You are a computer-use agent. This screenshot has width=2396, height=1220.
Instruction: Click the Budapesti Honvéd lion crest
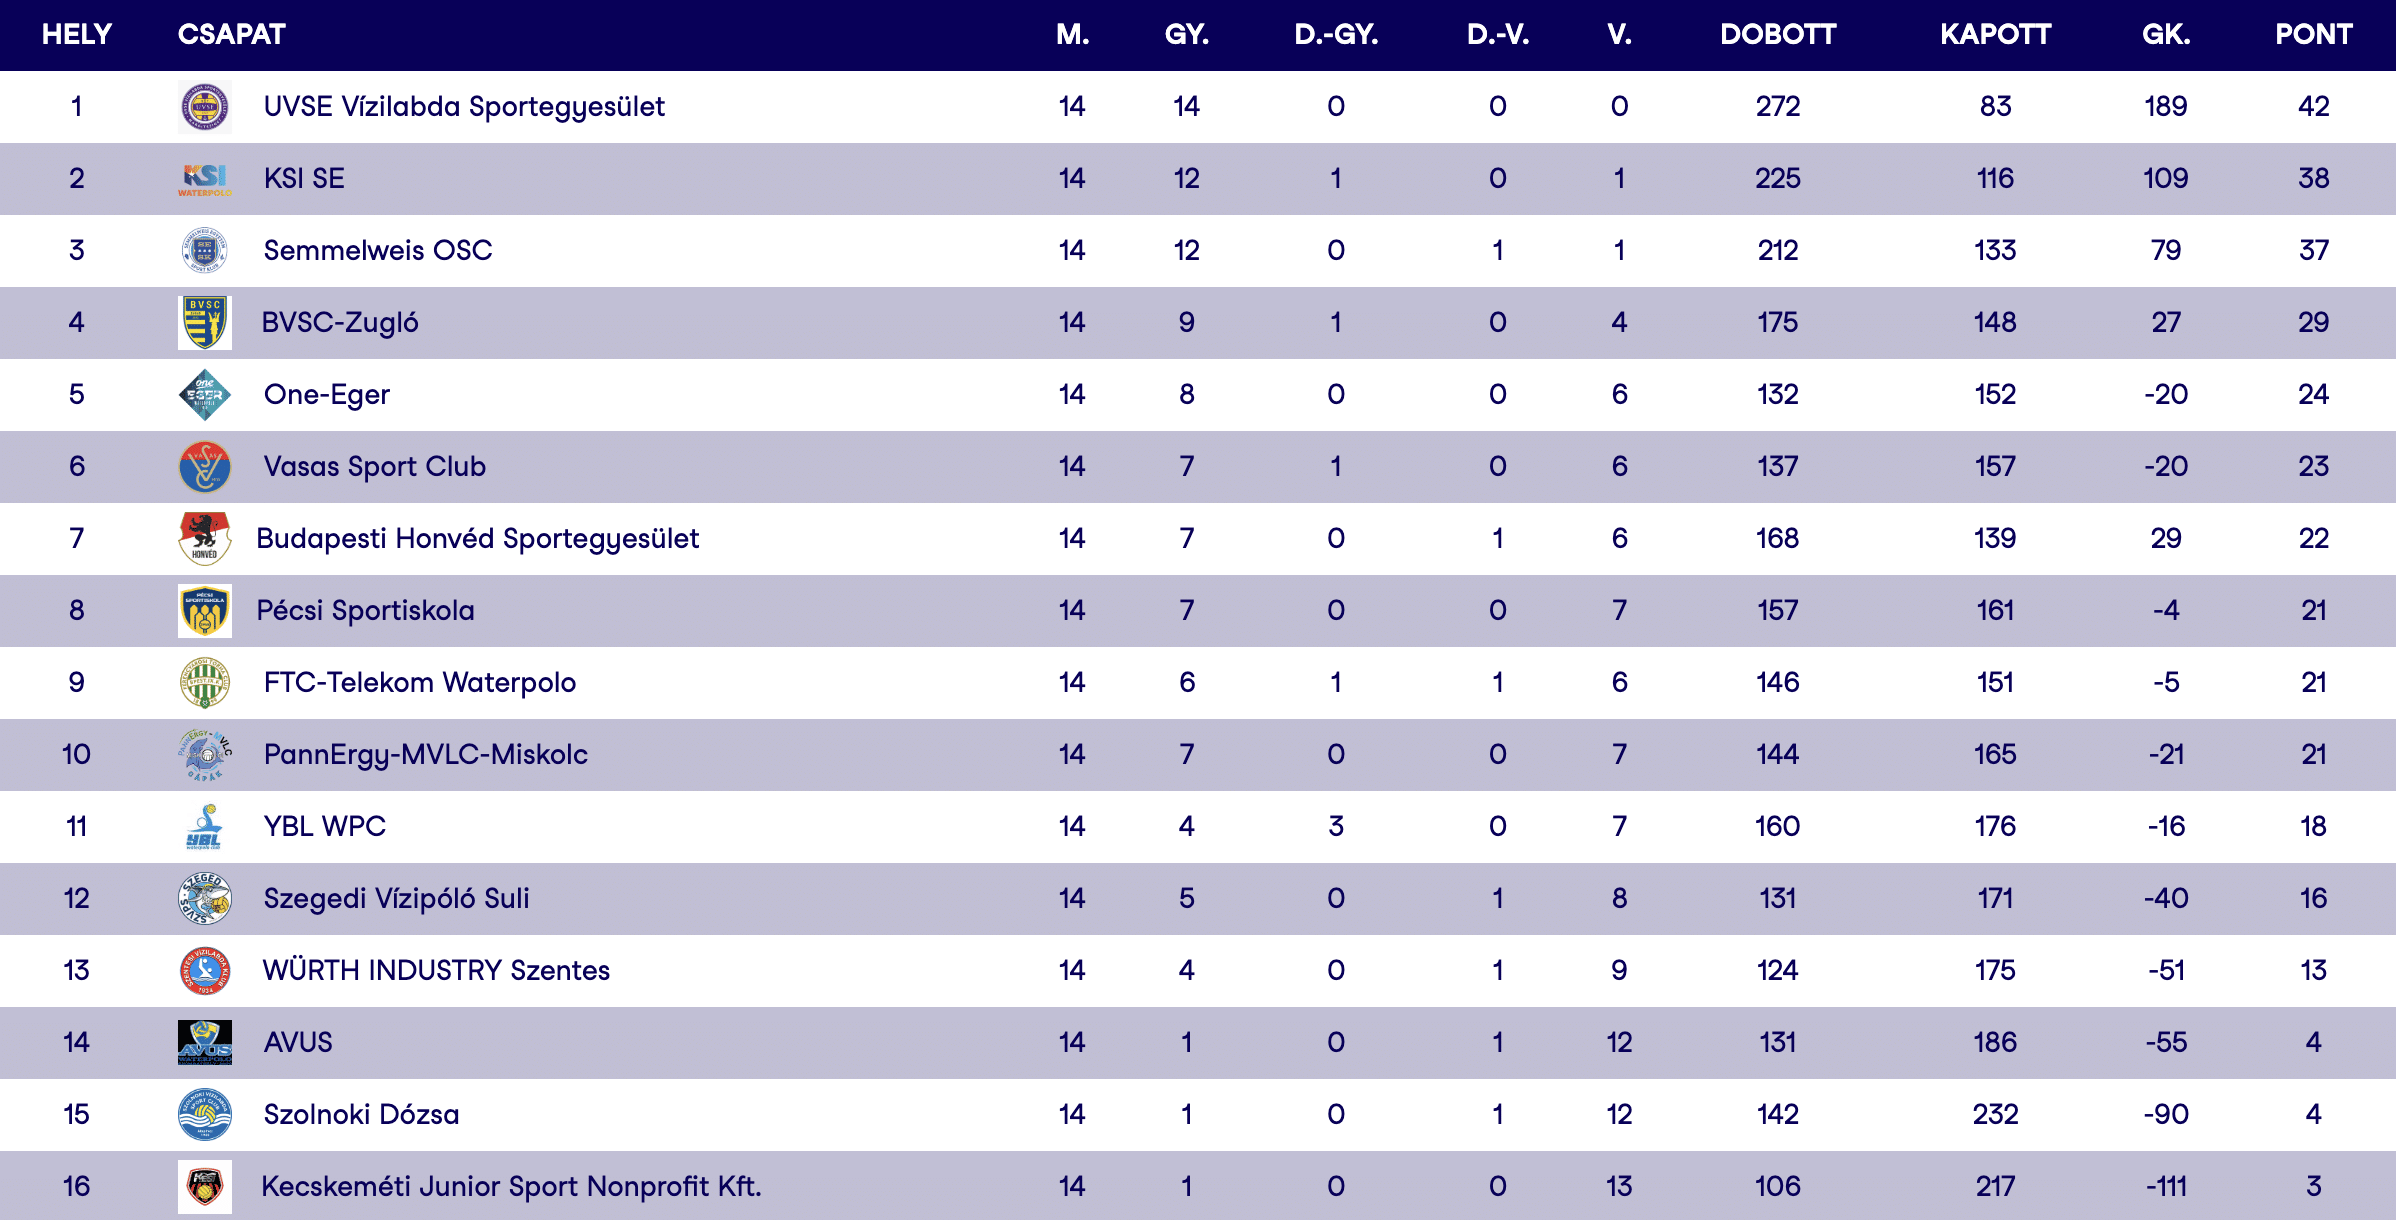[x=204, y=539]
